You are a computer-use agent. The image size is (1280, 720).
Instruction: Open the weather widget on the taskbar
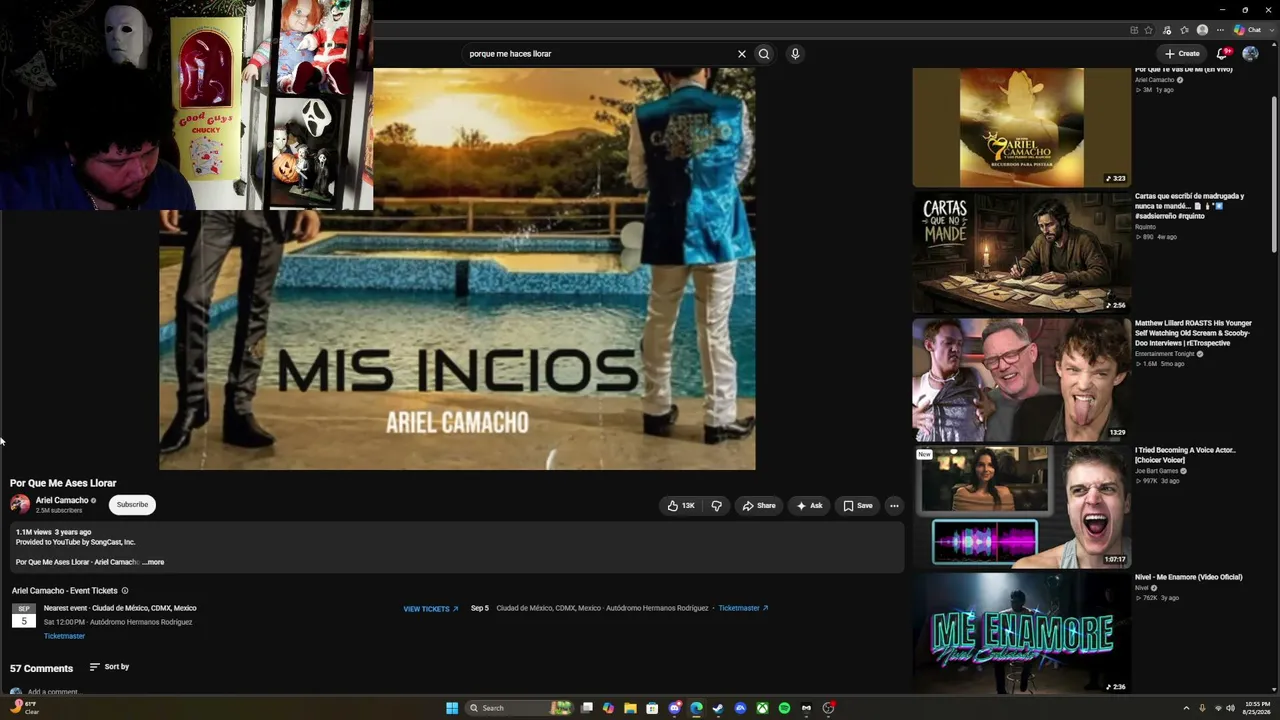(x=24, y=708)
